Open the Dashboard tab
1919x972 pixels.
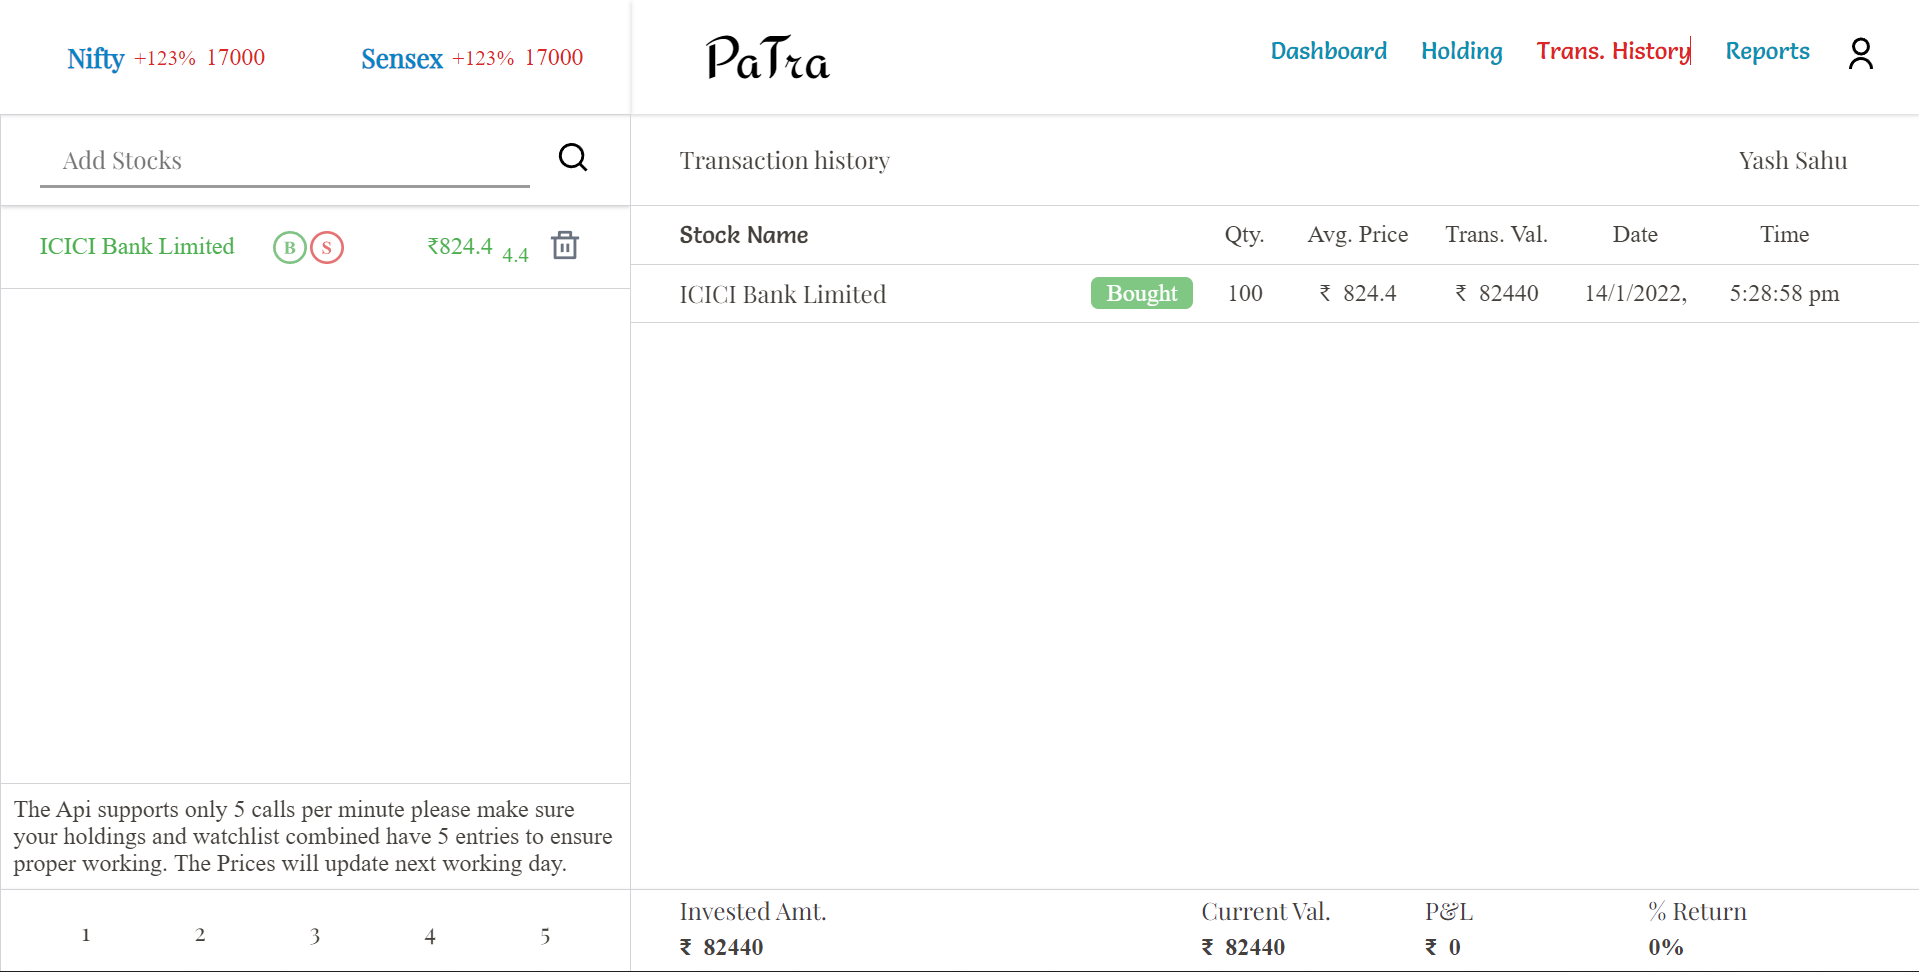(1328, 51)
